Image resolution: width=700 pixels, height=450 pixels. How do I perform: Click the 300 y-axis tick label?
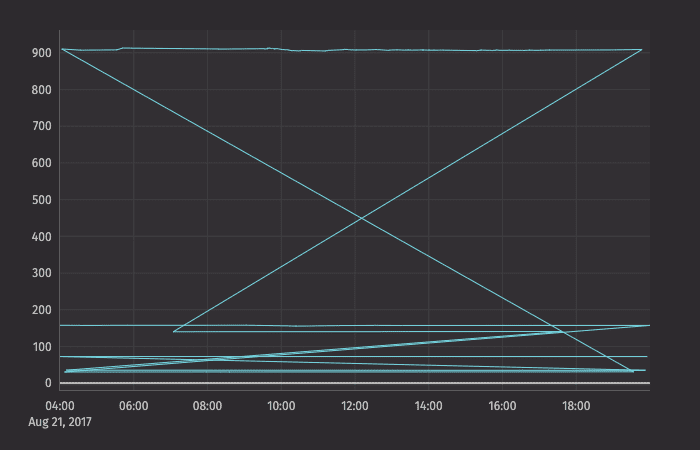pyautogui.click(x=41, y=273)
